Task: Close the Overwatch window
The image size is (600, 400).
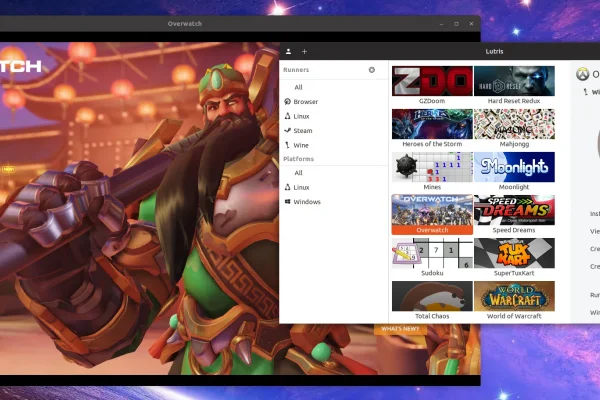Action: coord(471,24)
